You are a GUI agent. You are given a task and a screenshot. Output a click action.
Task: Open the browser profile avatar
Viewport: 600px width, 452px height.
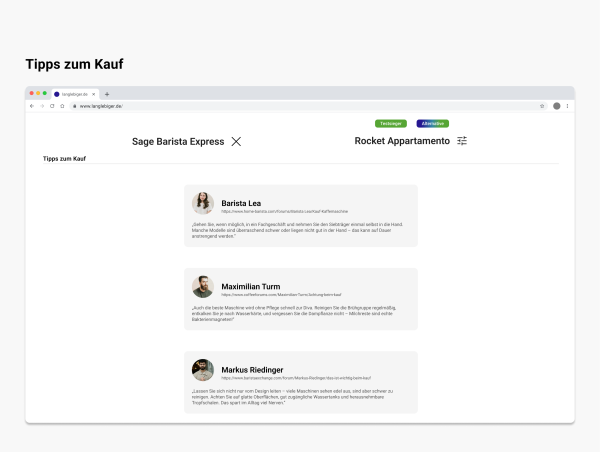[x=556, y=105]
